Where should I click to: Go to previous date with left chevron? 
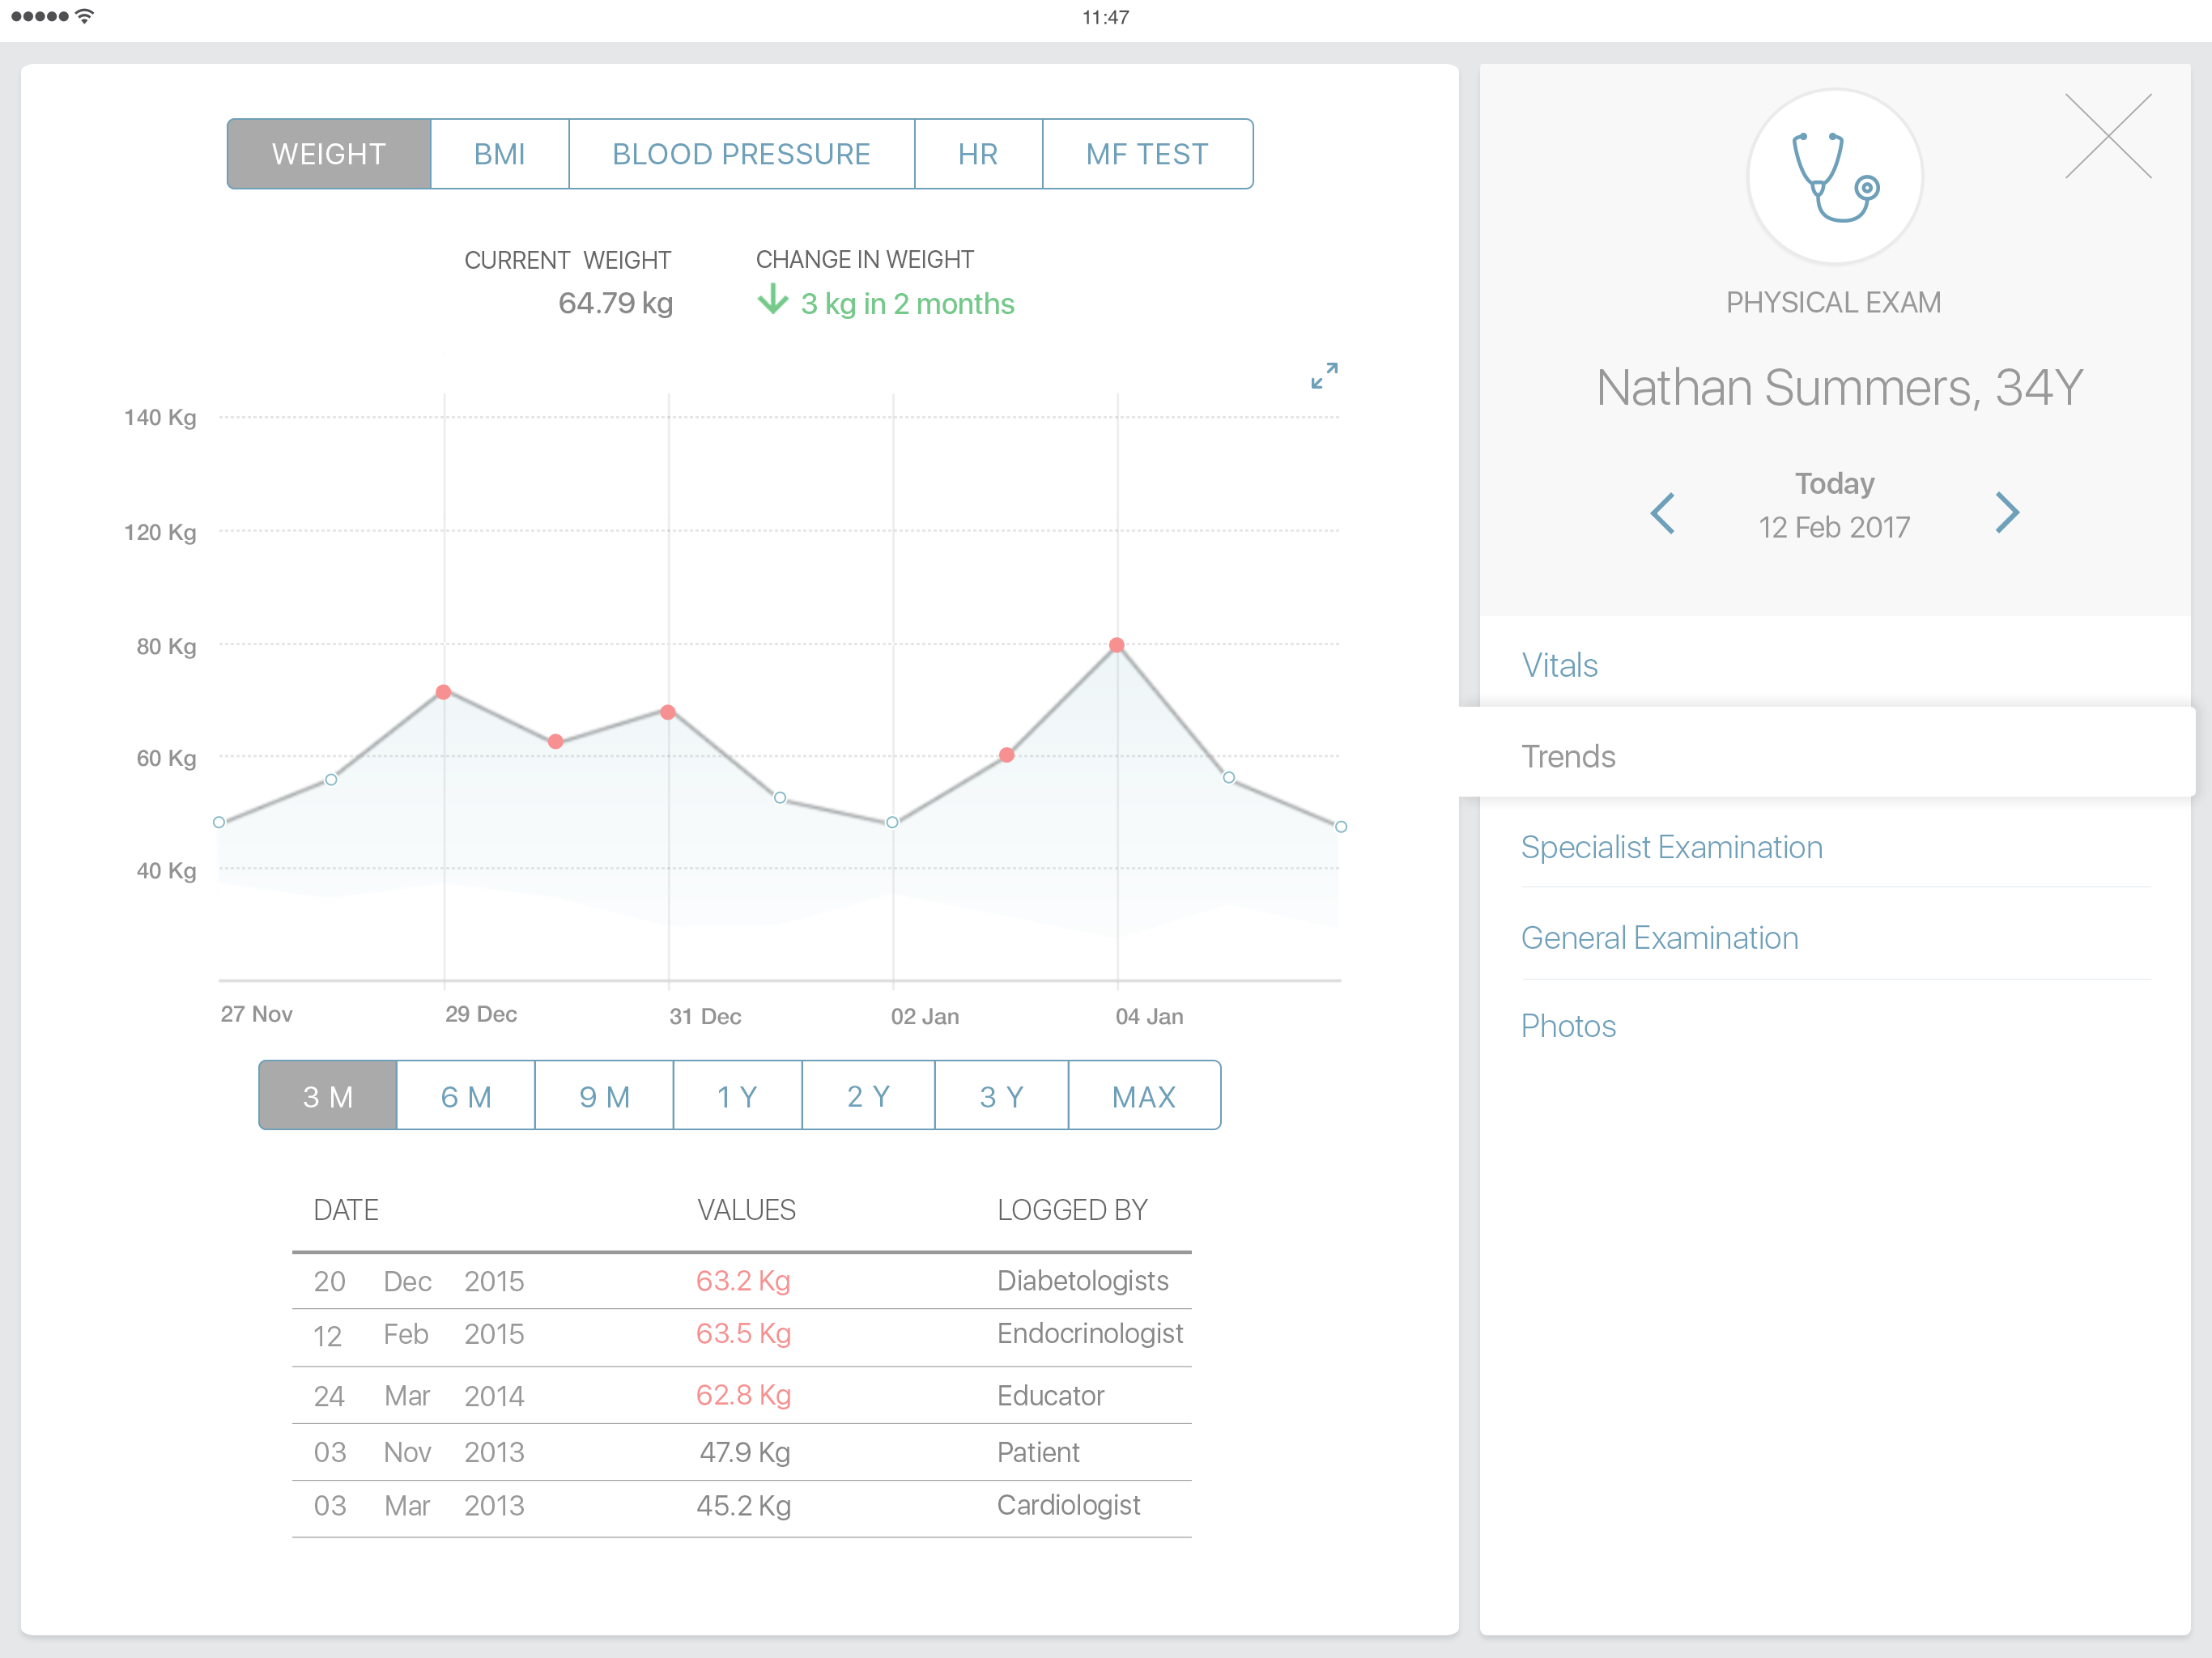[x=1662, y=513]
